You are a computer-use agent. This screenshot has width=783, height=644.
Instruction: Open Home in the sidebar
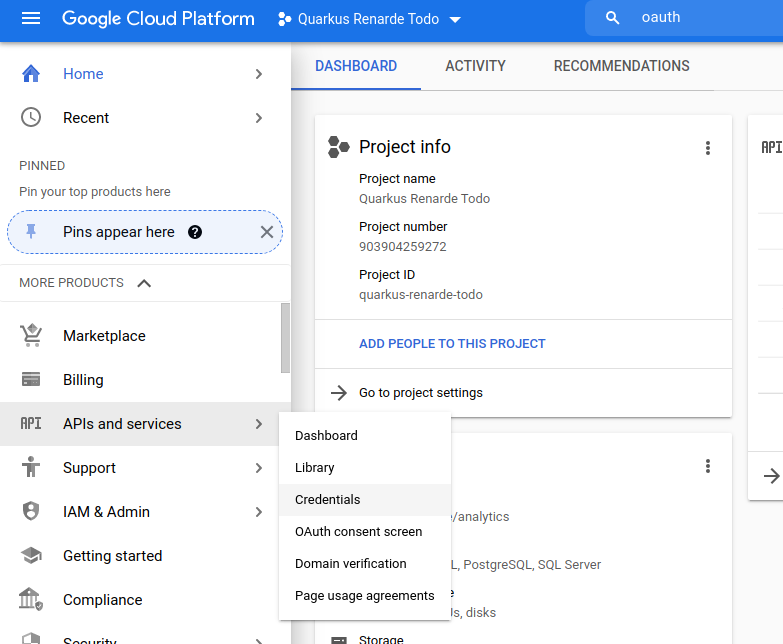click(x=145, y=74)
